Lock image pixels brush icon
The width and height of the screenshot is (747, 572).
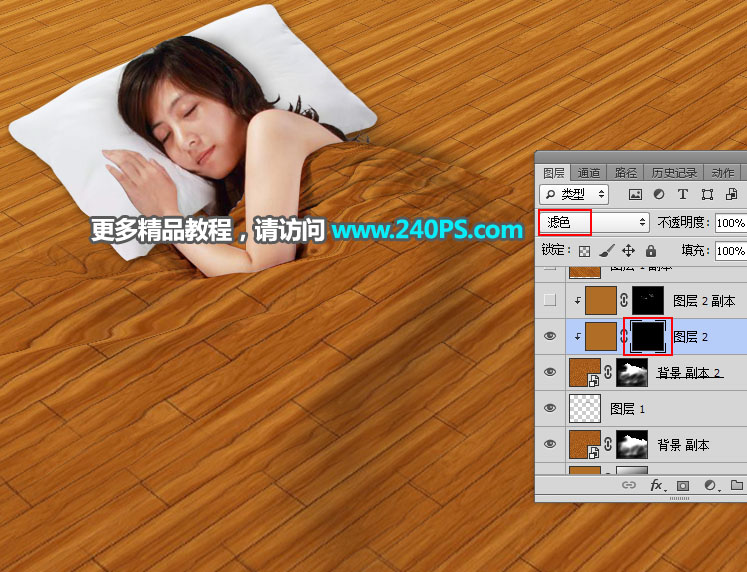606,251
